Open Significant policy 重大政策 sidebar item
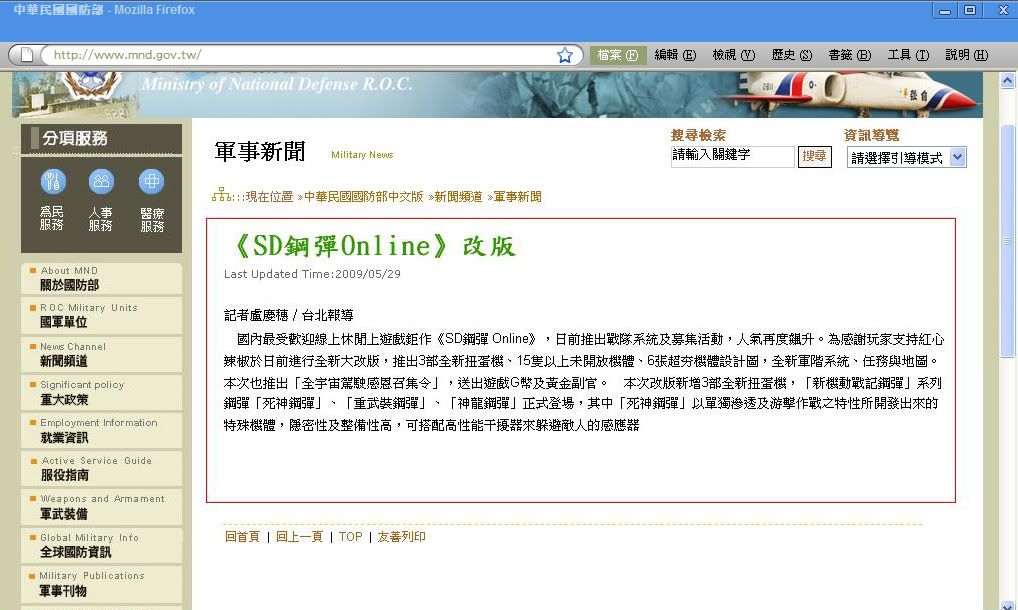This screenshot has width=1018, height=610. [101, 392]
